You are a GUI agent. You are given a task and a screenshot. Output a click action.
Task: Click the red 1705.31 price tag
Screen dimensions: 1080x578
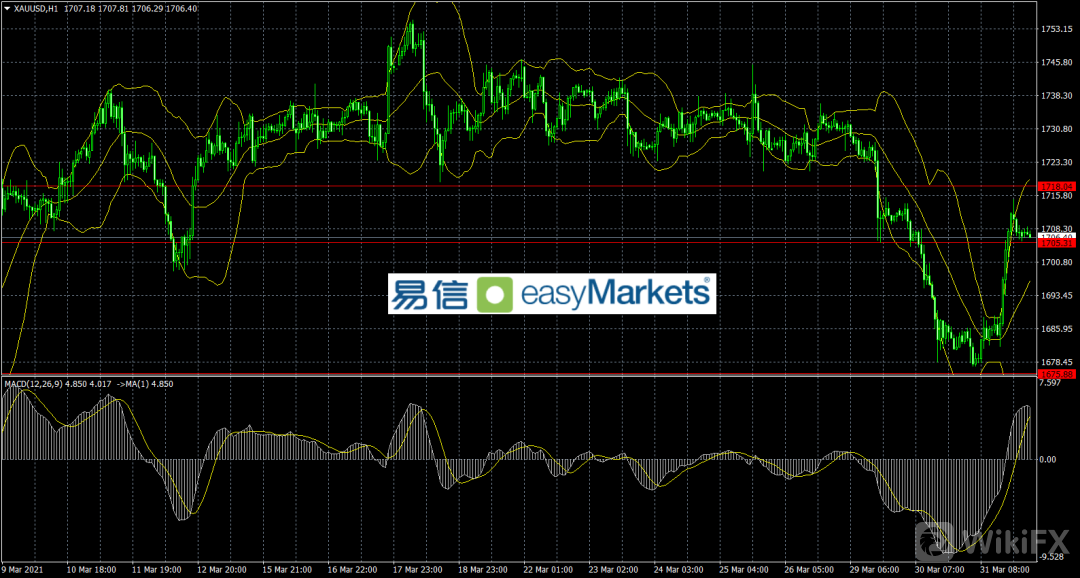click(x=1056, y=242)
